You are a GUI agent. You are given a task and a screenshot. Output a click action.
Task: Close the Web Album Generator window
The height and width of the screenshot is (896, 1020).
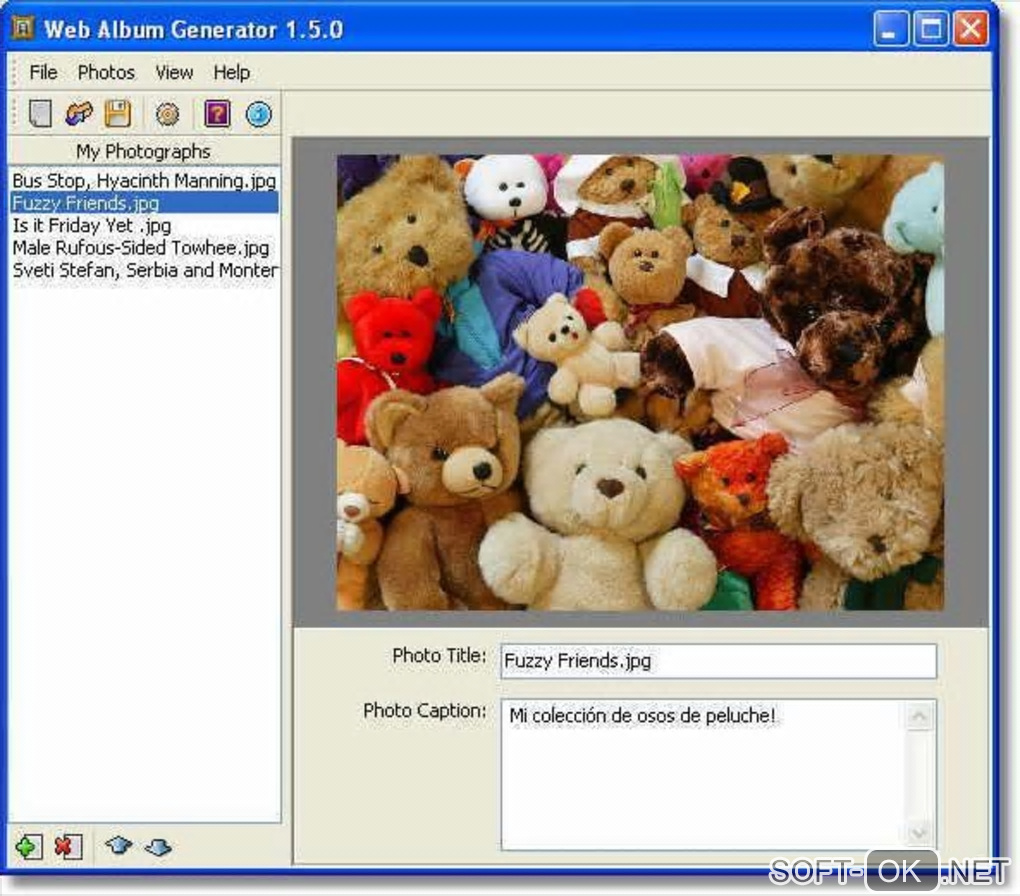[x=971, y=29]
